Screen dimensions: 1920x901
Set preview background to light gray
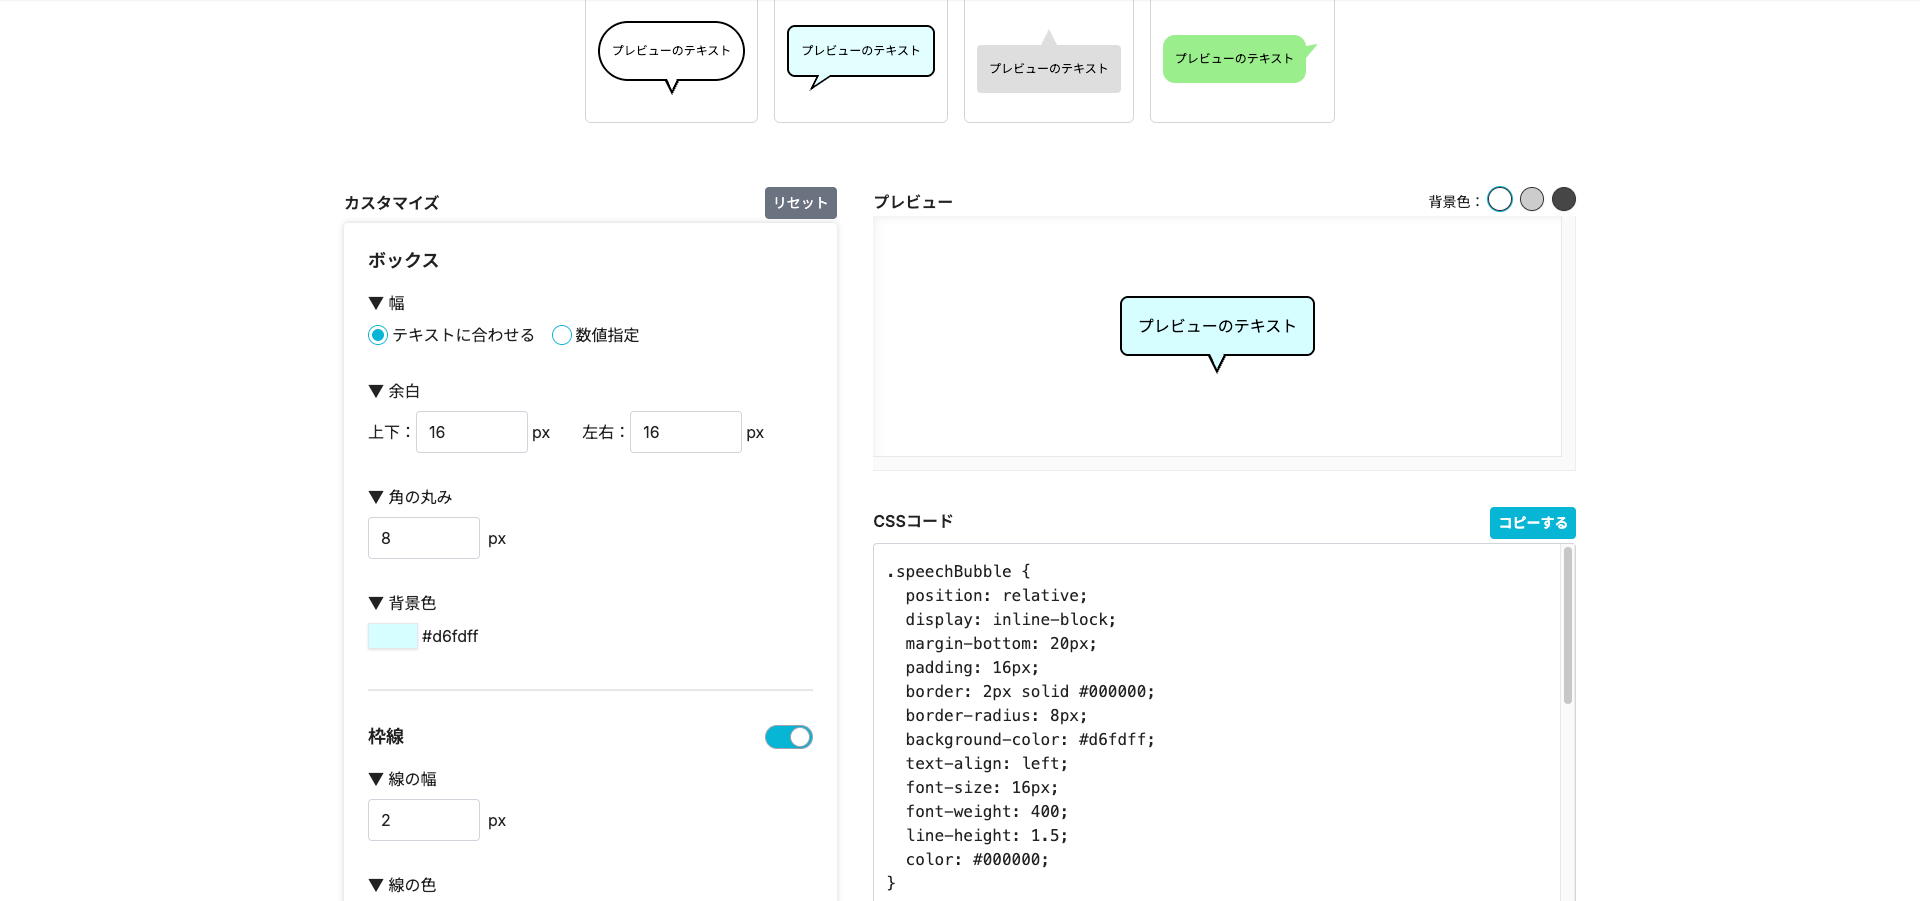[1531, 200]
